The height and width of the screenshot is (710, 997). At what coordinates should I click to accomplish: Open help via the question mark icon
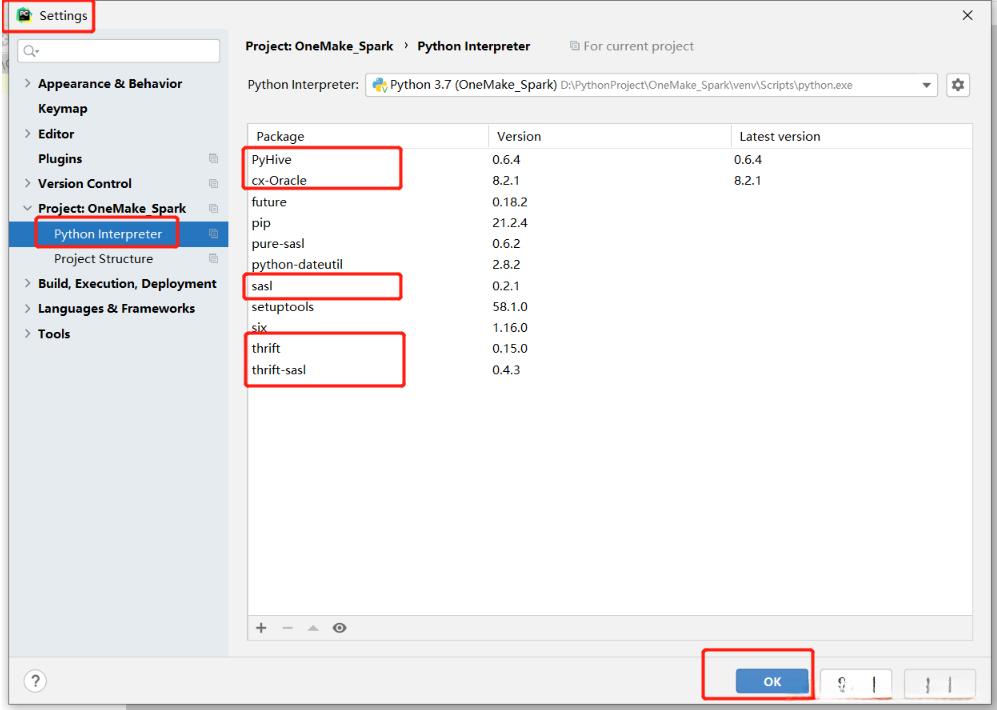click(35, 681)
